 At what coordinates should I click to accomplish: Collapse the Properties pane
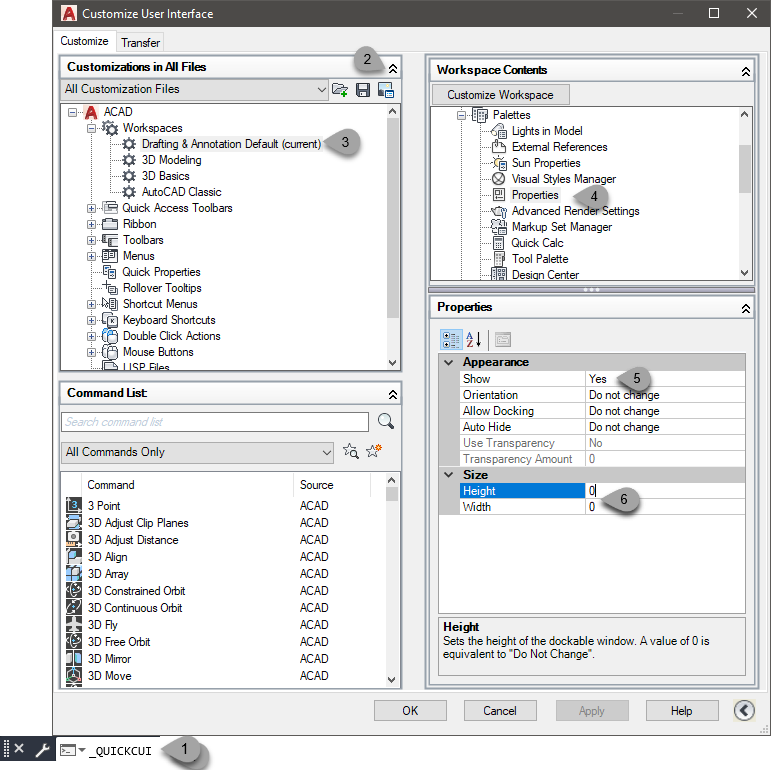tap(745, 309)
